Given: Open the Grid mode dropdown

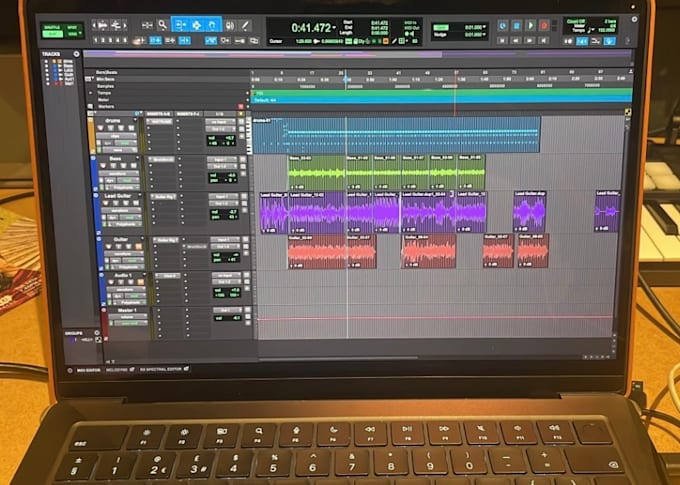Looking at the screenshot, I should 73,34.
